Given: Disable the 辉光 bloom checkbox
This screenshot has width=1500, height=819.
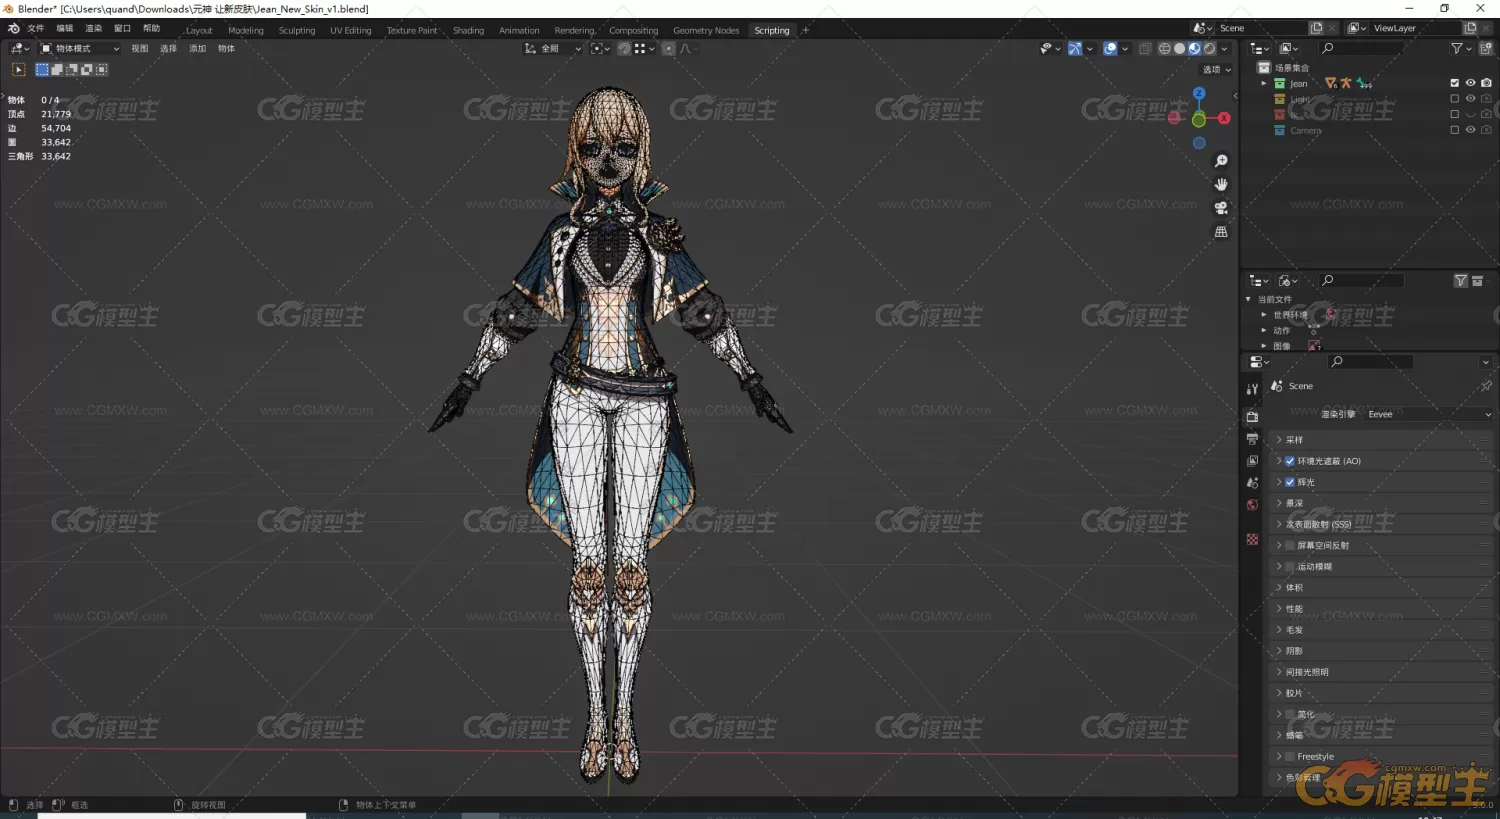Looking at the screenshot, I should (x=1290, y=482).
